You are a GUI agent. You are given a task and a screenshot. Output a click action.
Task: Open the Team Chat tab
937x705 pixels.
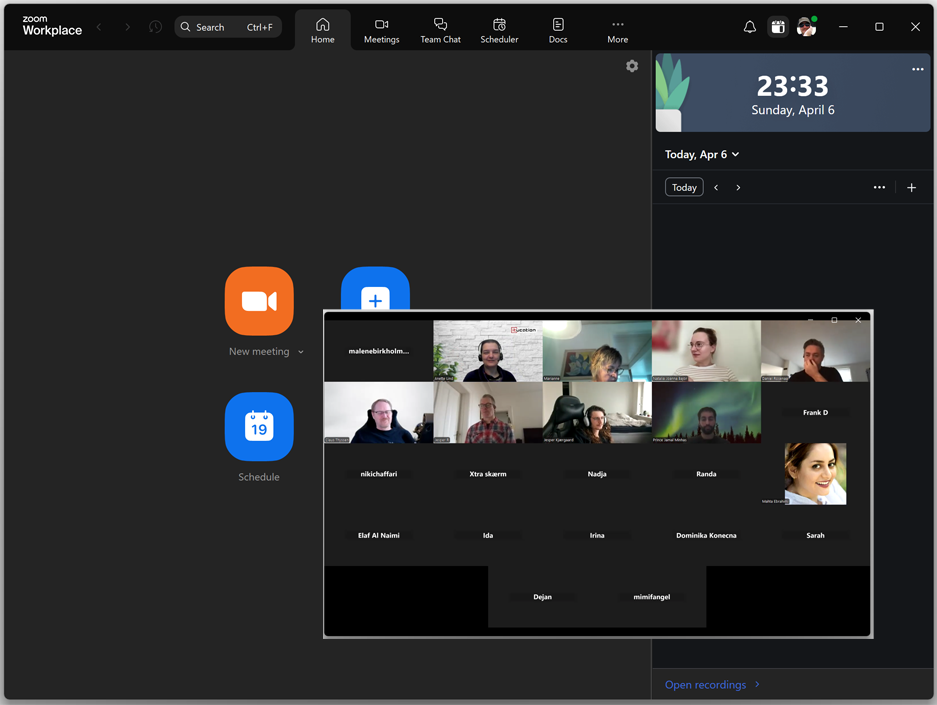(440, 30)
